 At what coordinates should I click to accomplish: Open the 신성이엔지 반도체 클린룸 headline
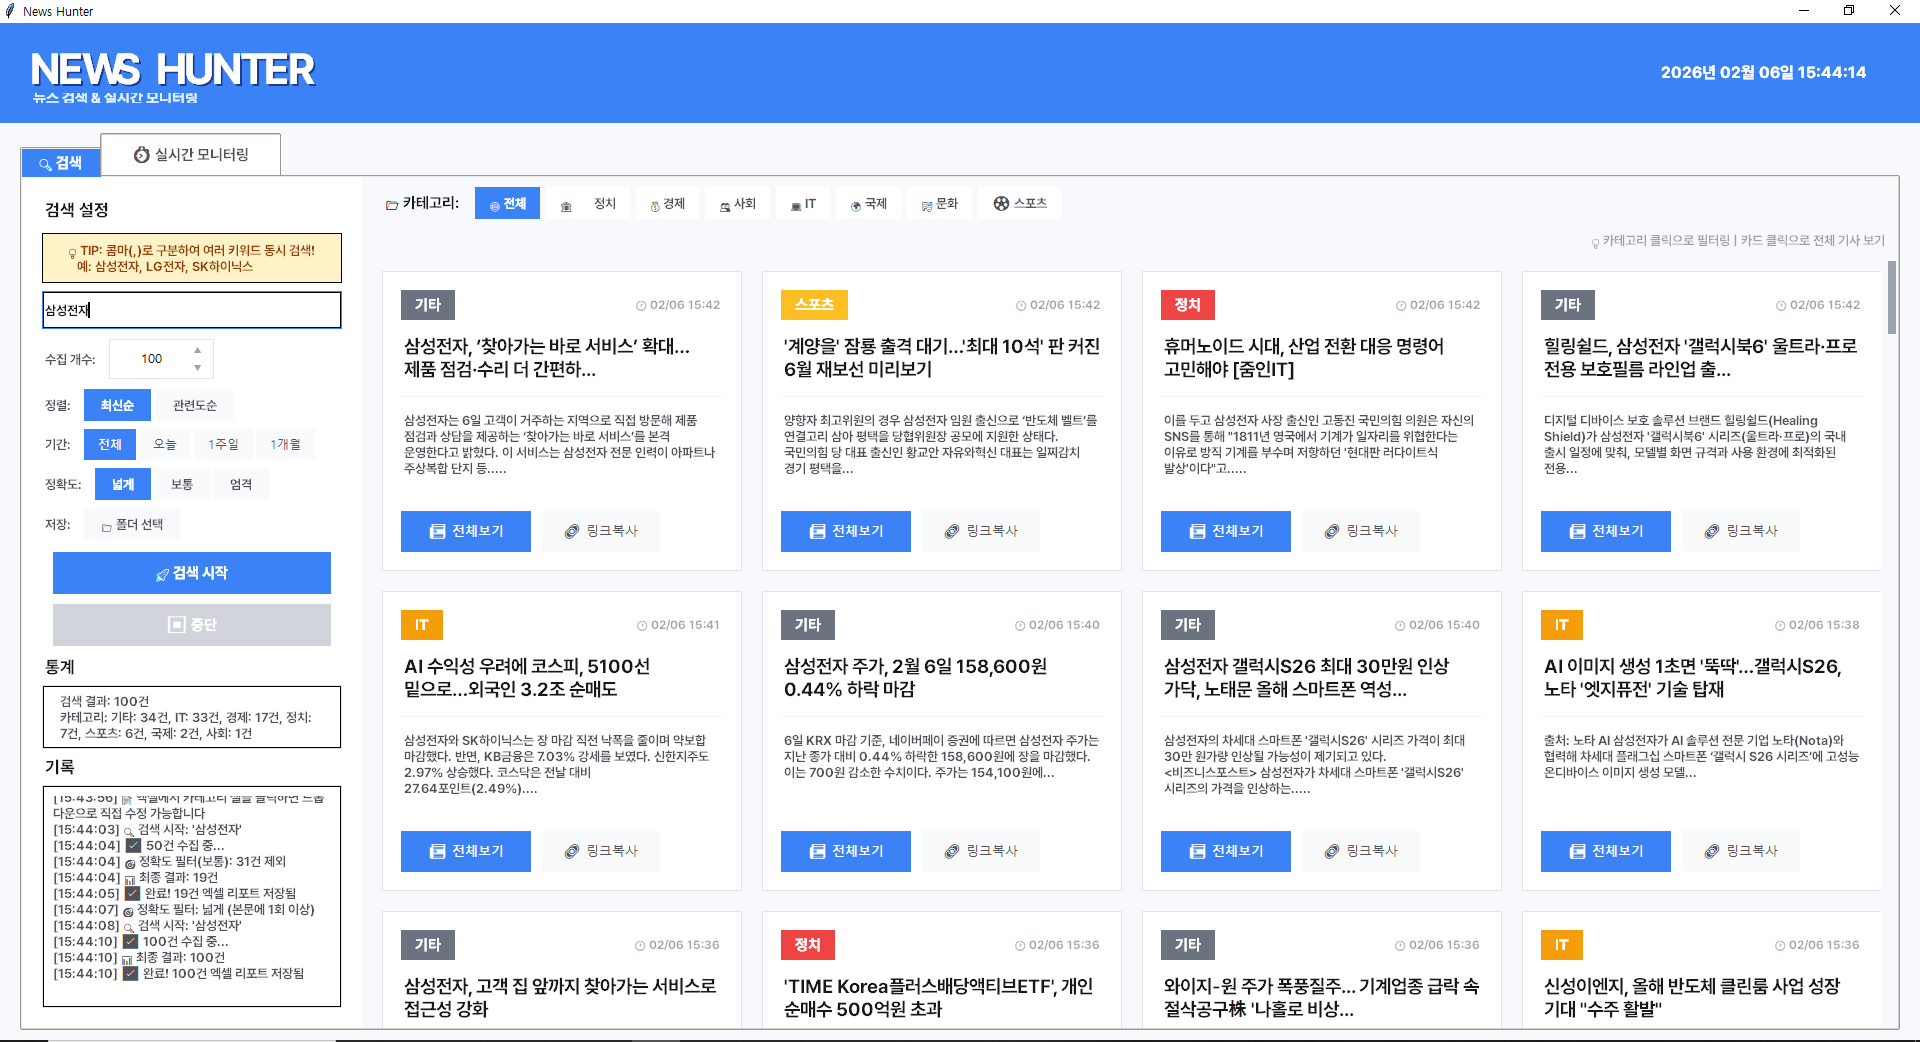point(1692,997)
